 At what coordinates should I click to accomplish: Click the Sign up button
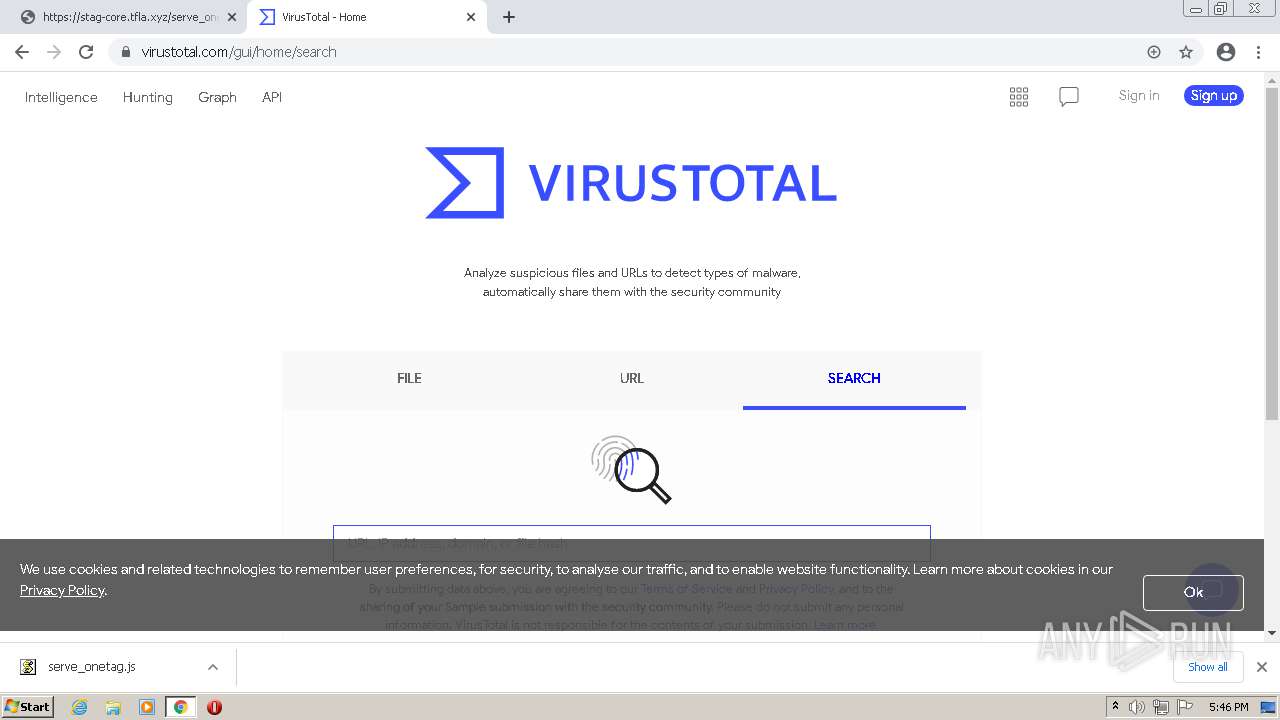pos(1214,95)
